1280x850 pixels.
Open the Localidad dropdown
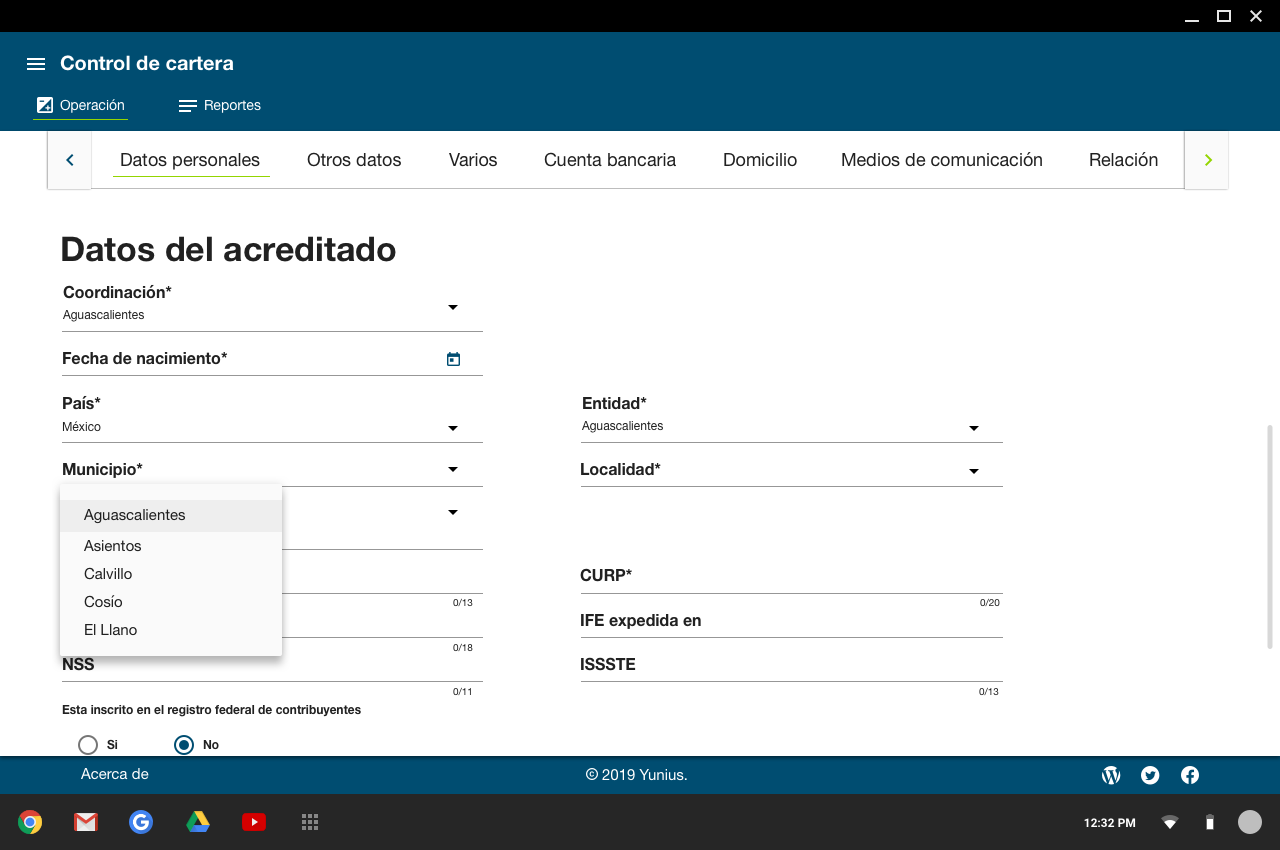point(973,471)
